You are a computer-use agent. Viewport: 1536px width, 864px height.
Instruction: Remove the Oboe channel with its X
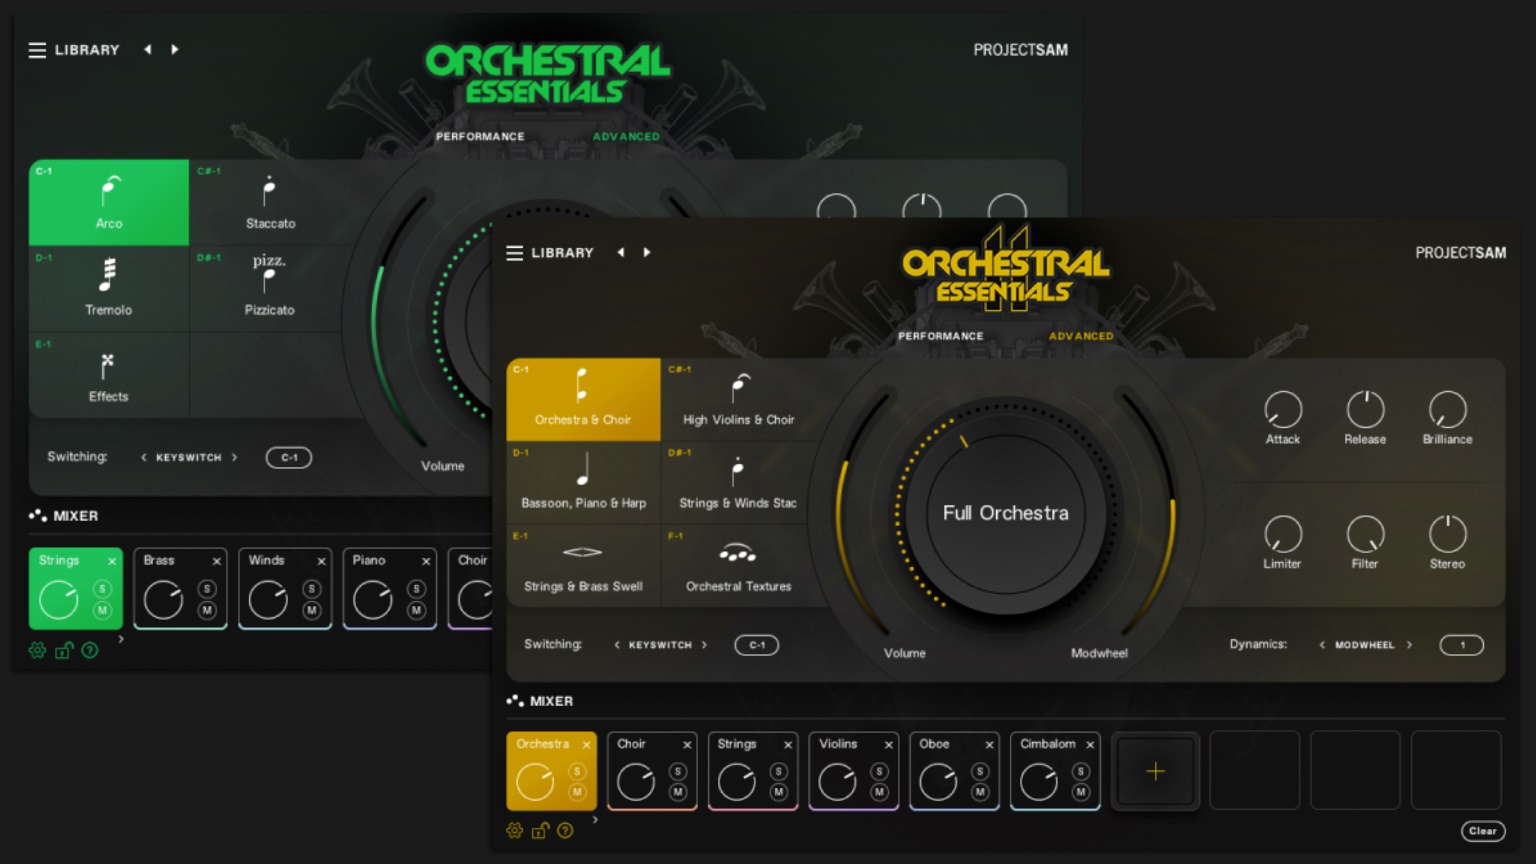click(988, 745)
